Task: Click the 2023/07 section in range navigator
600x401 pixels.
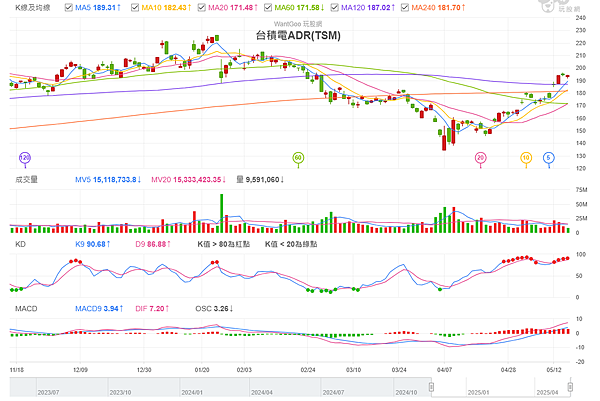Action: point(72,387)
